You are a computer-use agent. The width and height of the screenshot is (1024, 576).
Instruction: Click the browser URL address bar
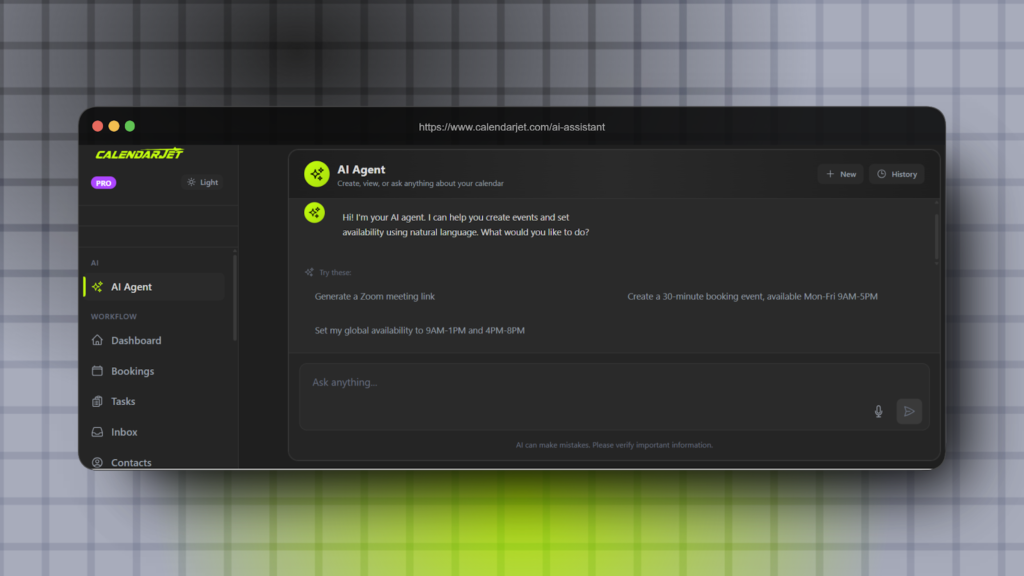pos(511,127)
